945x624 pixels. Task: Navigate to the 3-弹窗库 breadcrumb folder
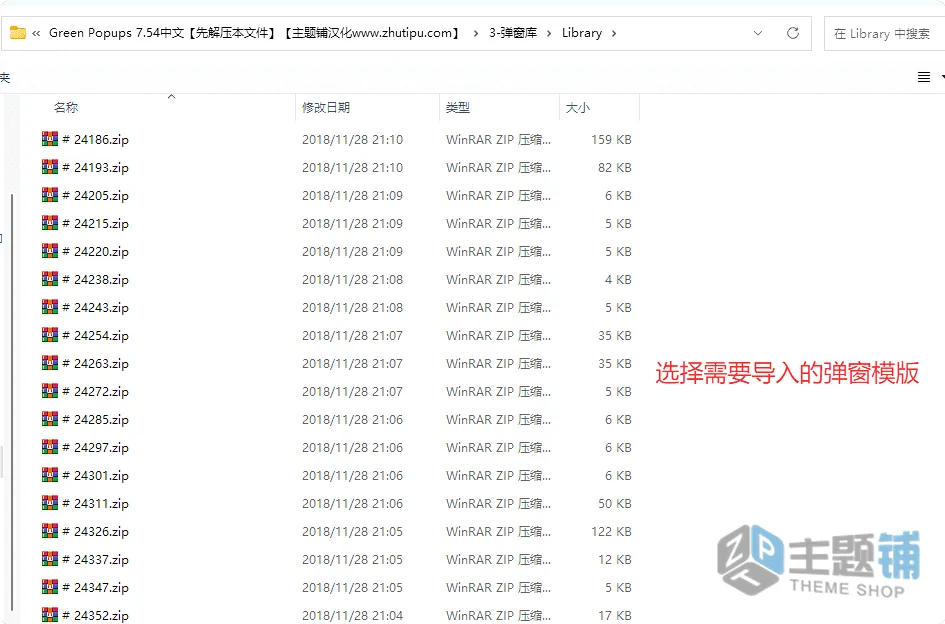point(513,33)
